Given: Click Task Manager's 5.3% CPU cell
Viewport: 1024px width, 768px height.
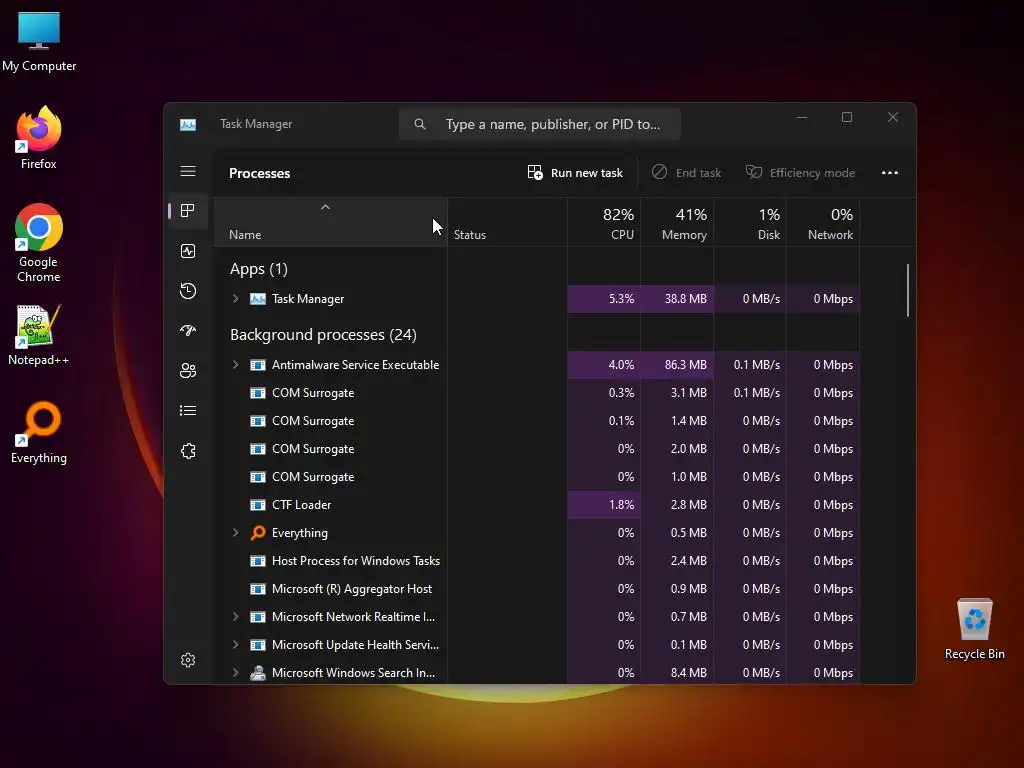Looking at the screenshot, I should pyautogui.click(x=604, y=299).
